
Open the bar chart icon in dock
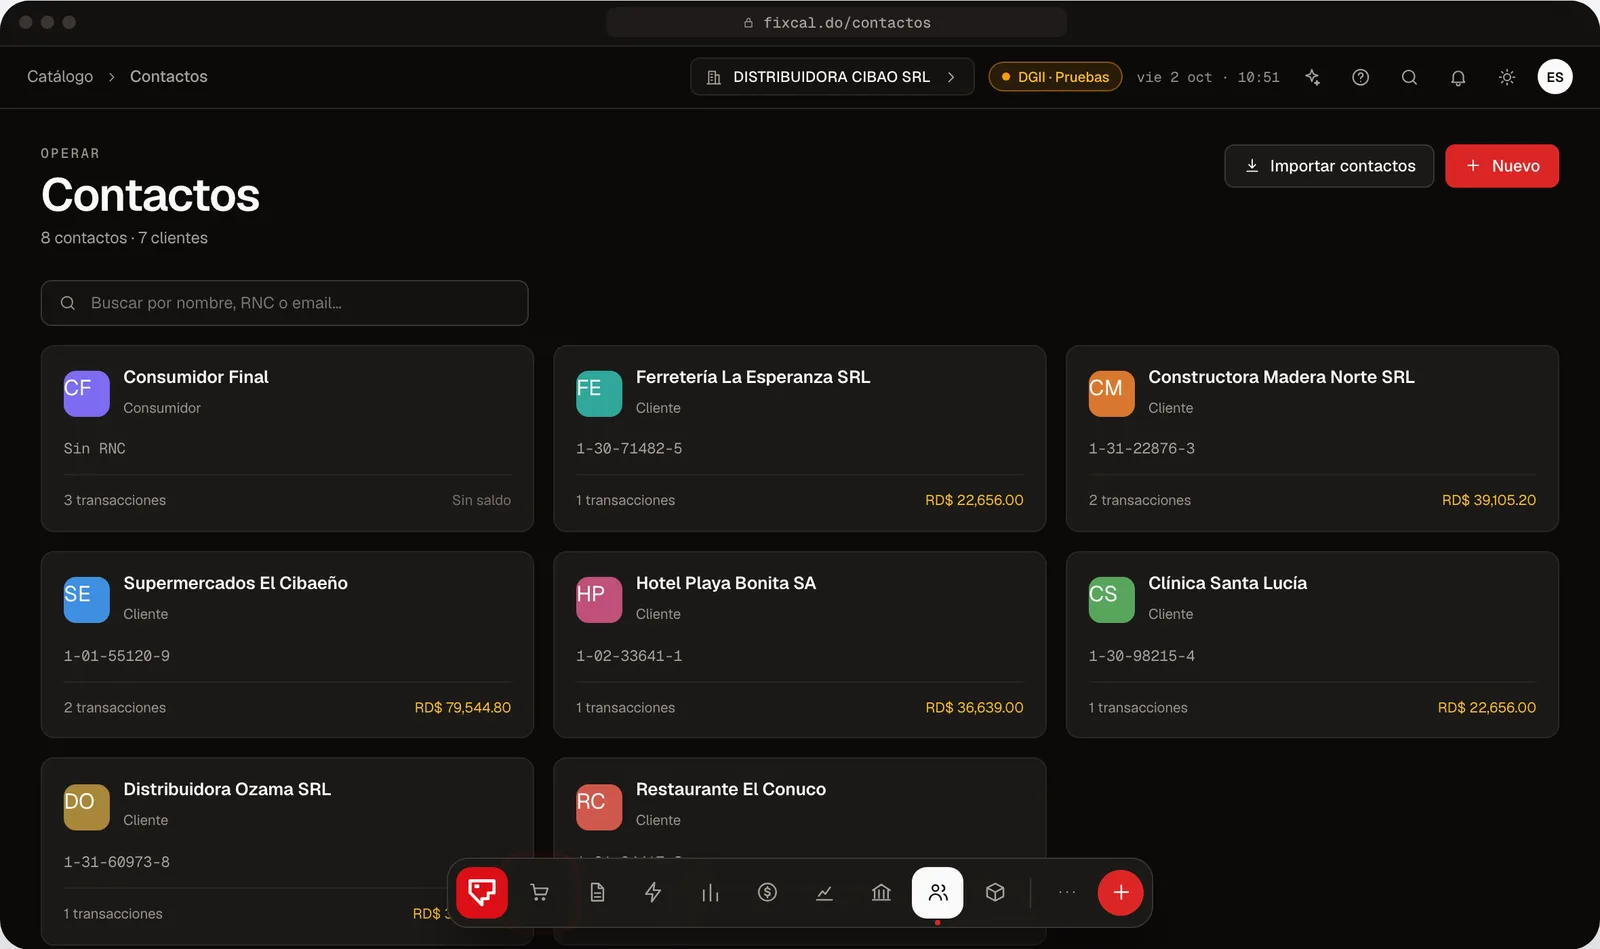[710, 892]
